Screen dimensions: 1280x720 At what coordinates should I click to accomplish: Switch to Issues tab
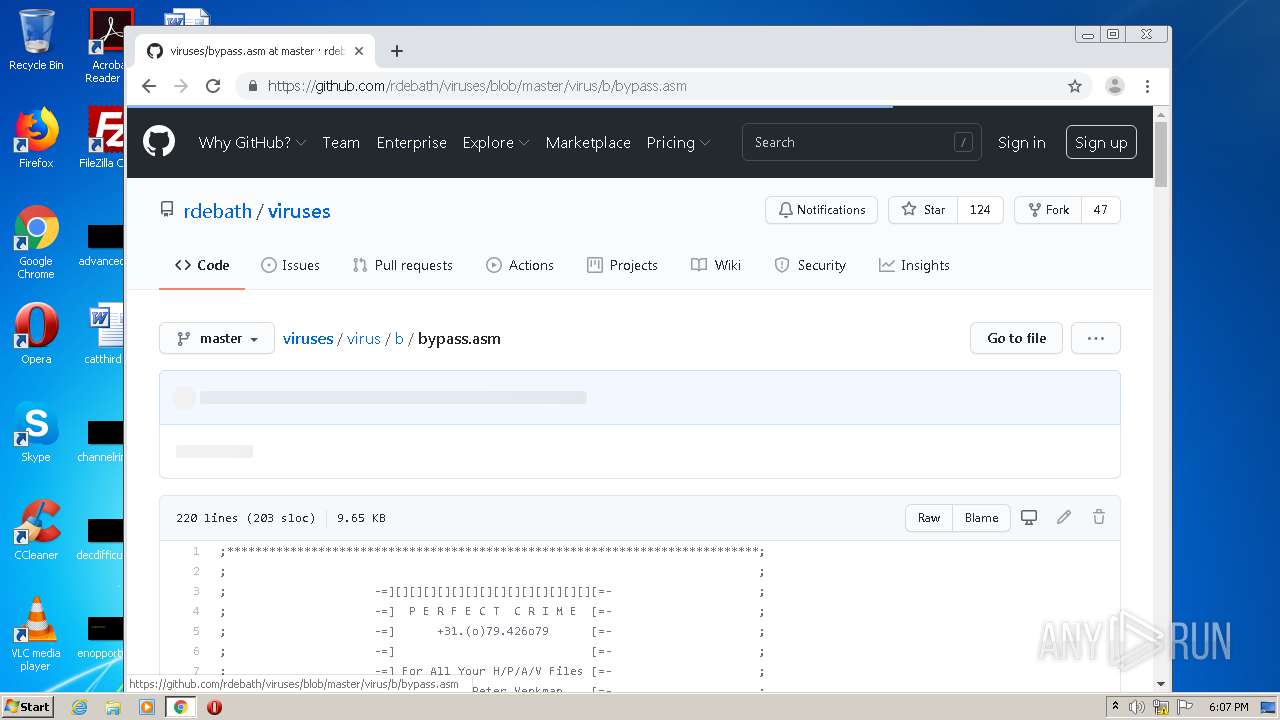290,265
